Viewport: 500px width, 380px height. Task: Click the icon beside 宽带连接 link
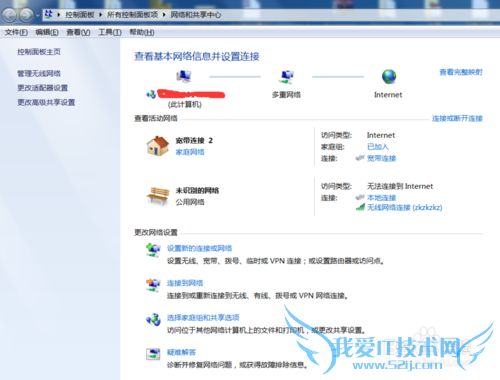point(360,158)
